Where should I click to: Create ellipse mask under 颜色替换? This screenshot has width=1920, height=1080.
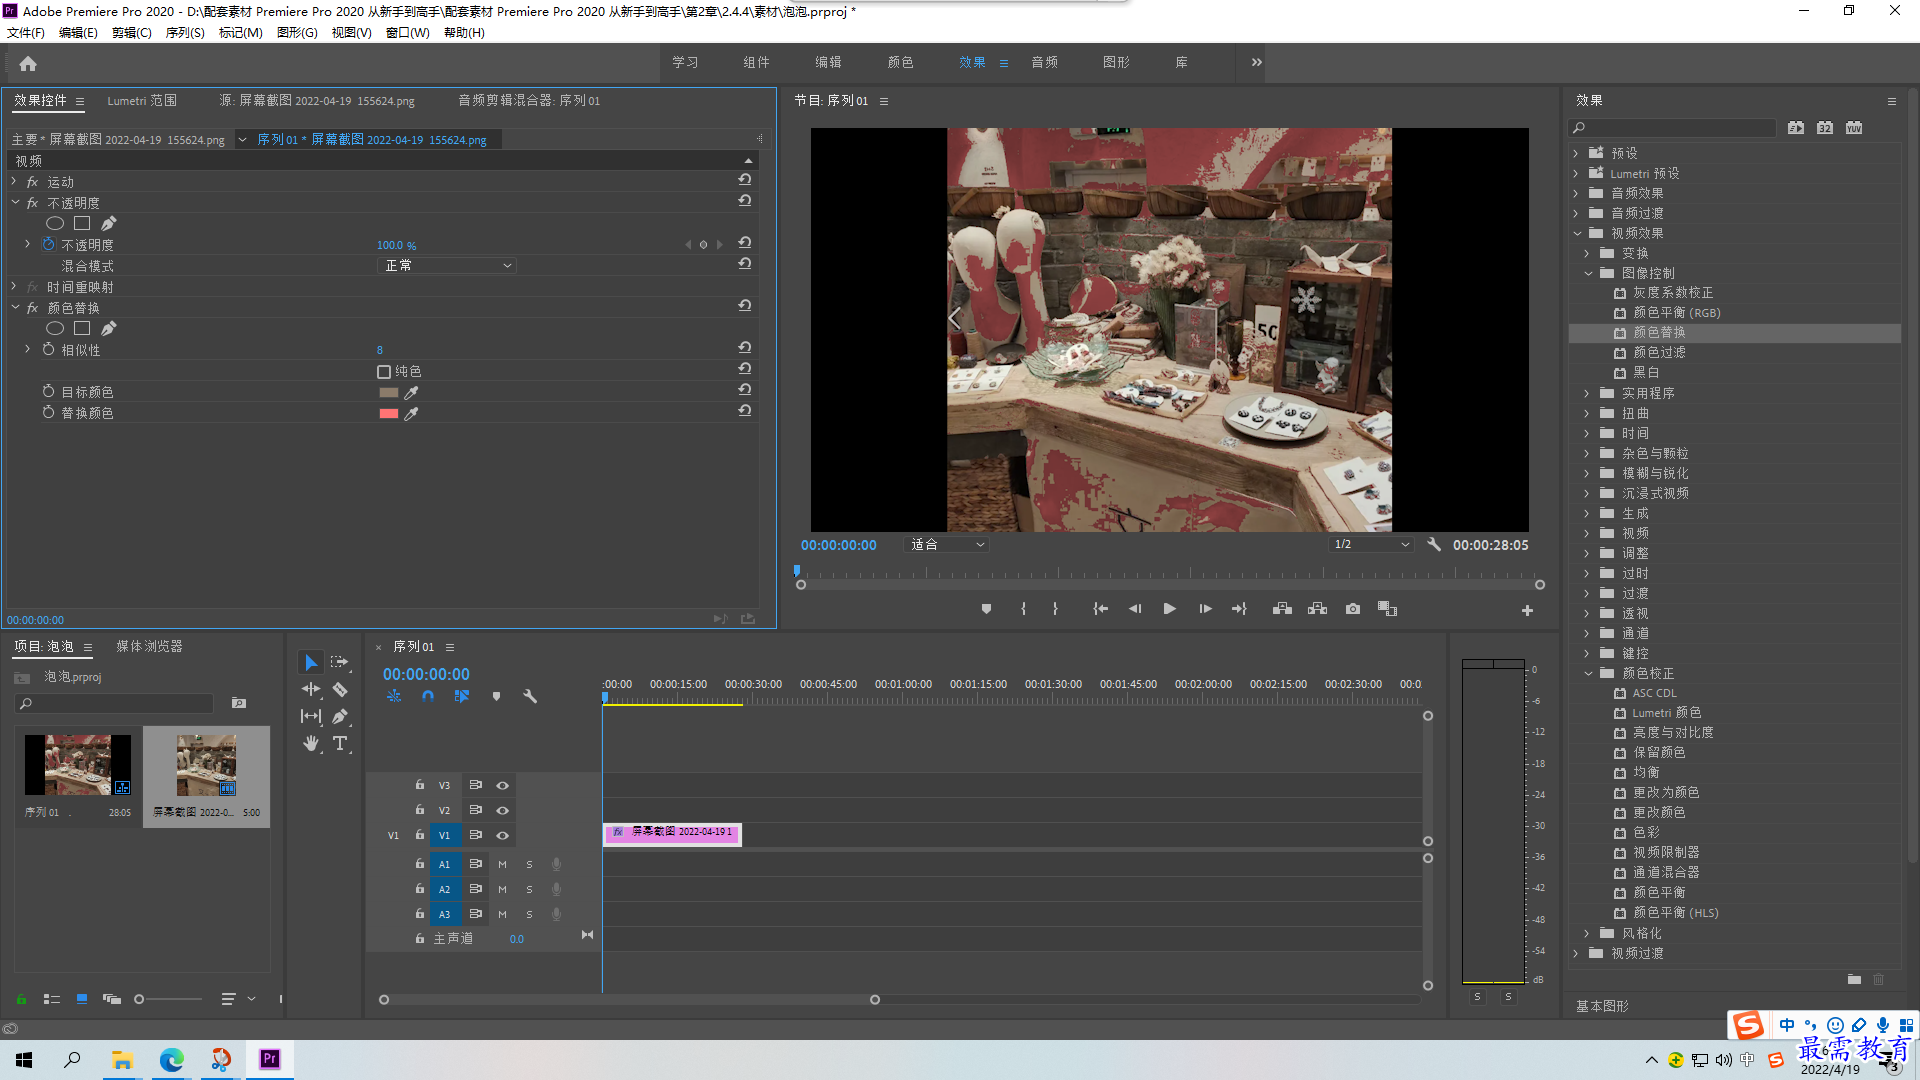click(55, 328)
